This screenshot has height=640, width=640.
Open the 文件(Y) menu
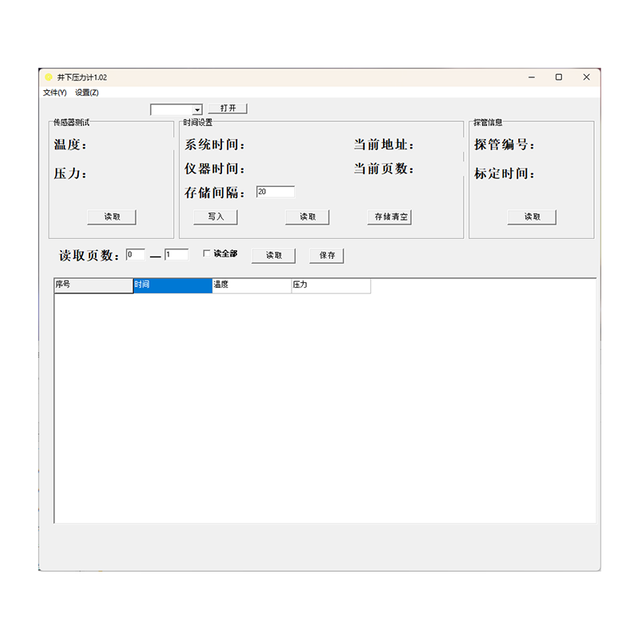pyautogui.click(x=55, y=93)
